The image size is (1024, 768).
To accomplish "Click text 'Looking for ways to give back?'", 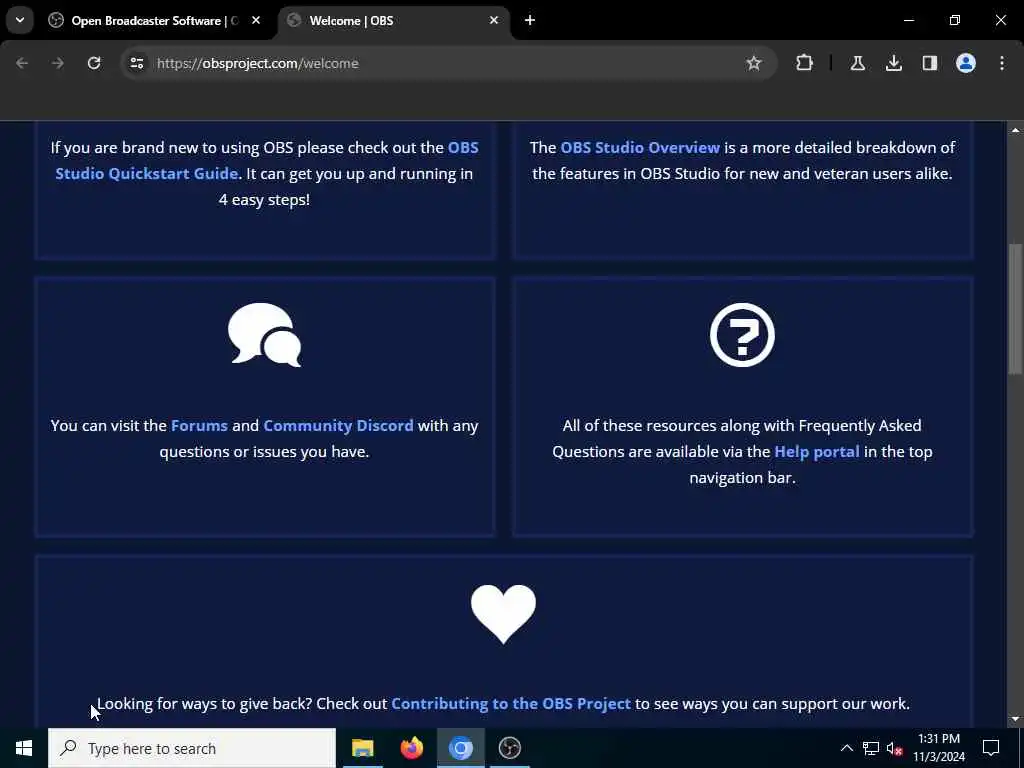I will [205, 704].
